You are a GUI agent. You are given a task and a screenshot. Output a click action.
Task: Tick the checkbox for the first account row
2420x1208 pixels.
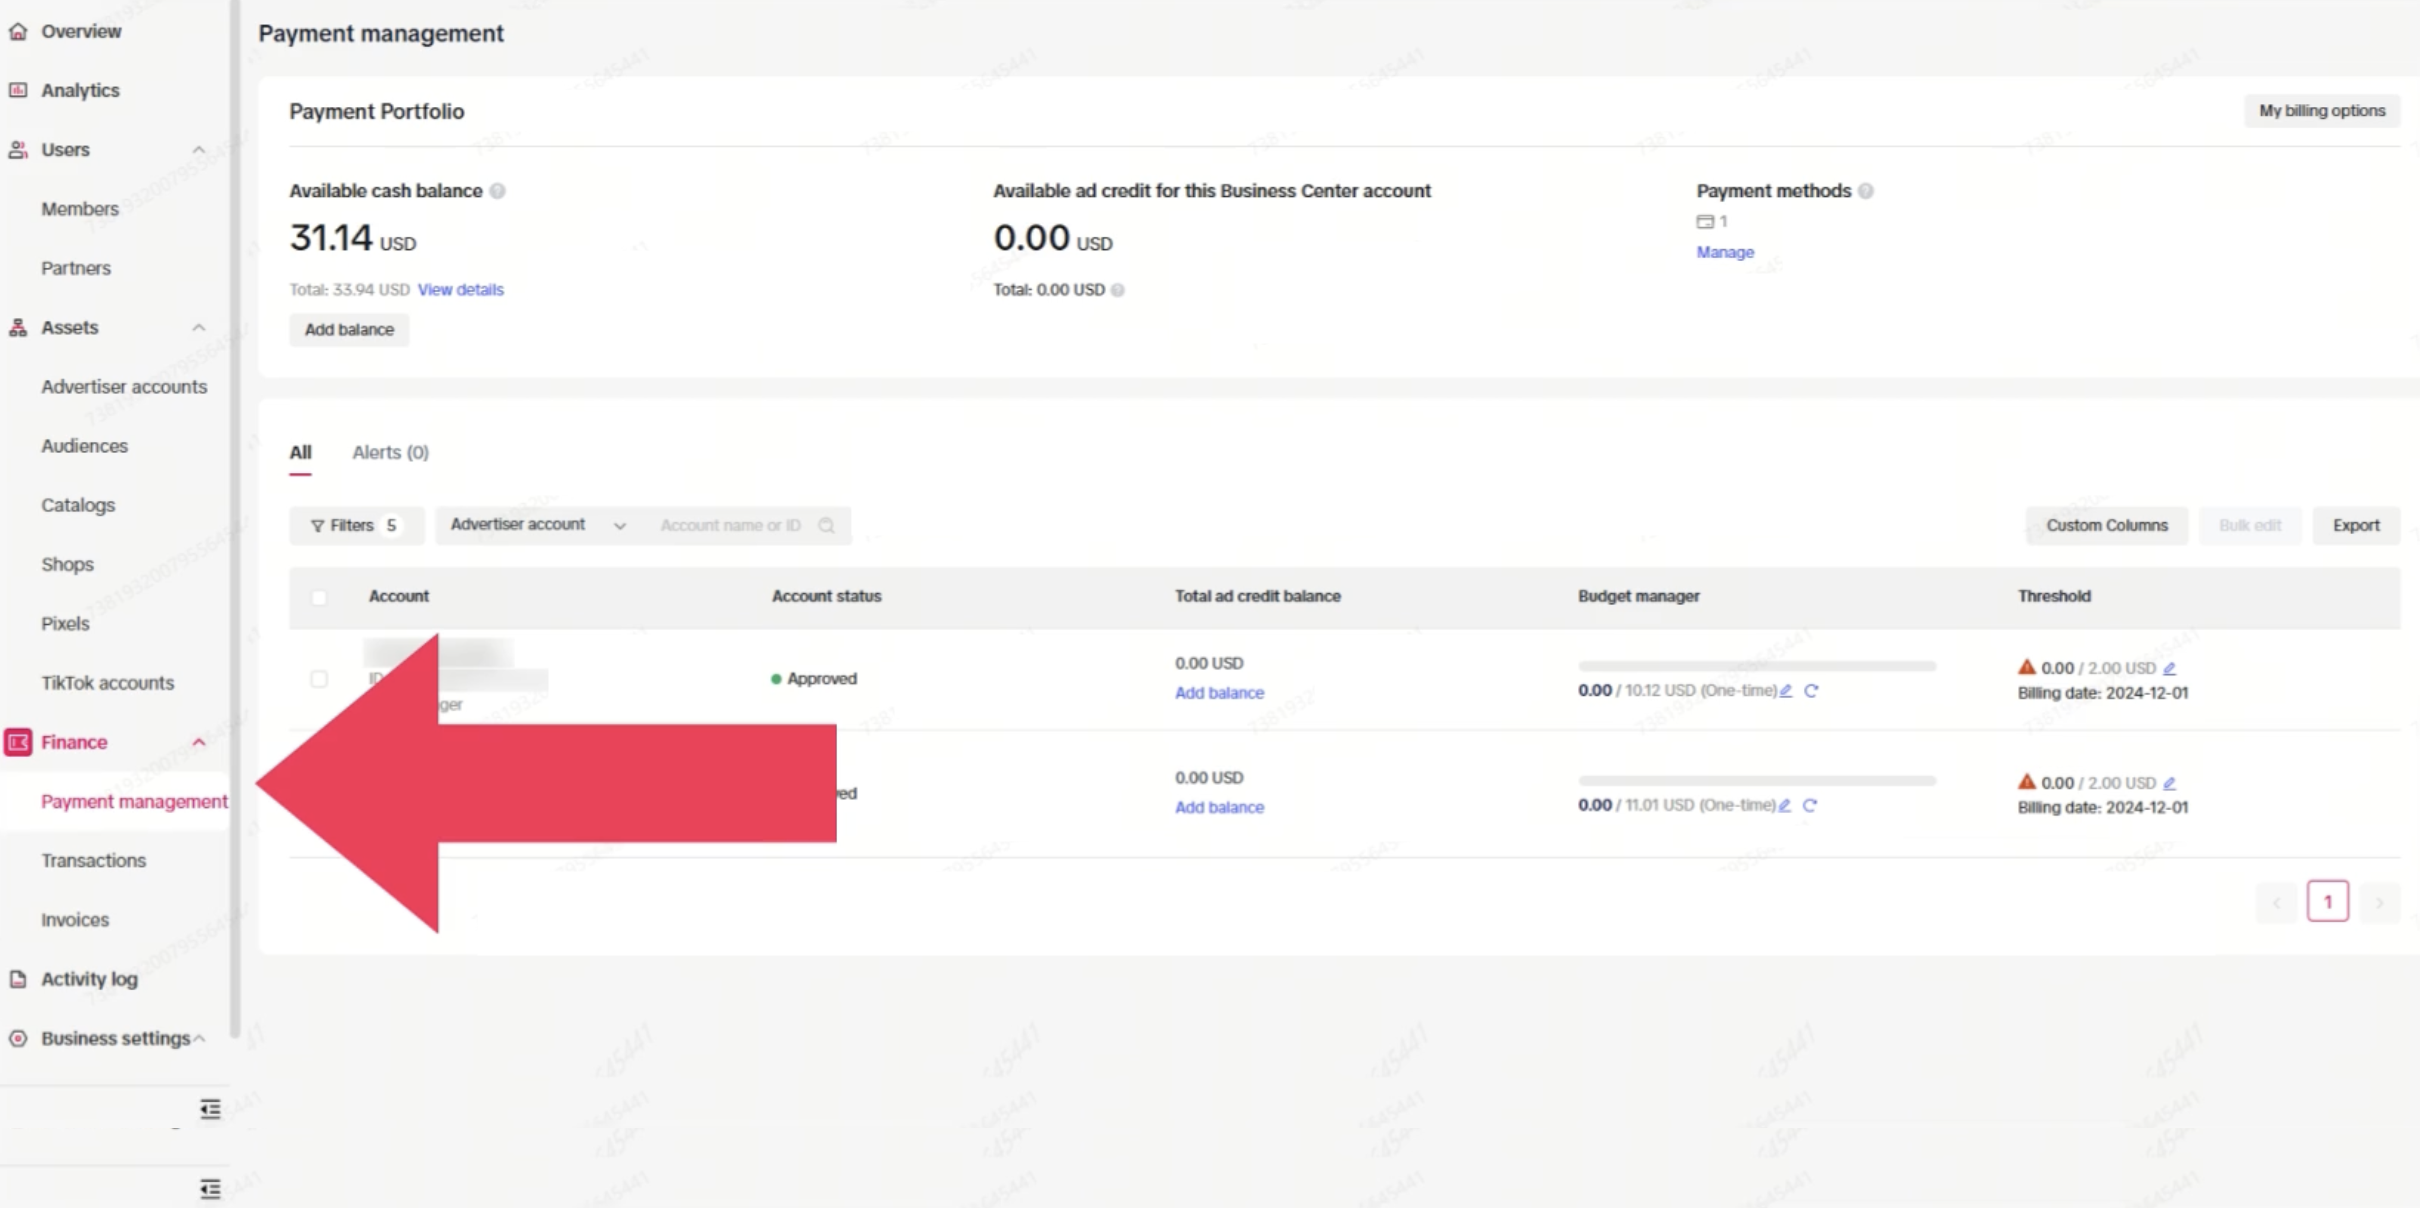click(319, 679)
